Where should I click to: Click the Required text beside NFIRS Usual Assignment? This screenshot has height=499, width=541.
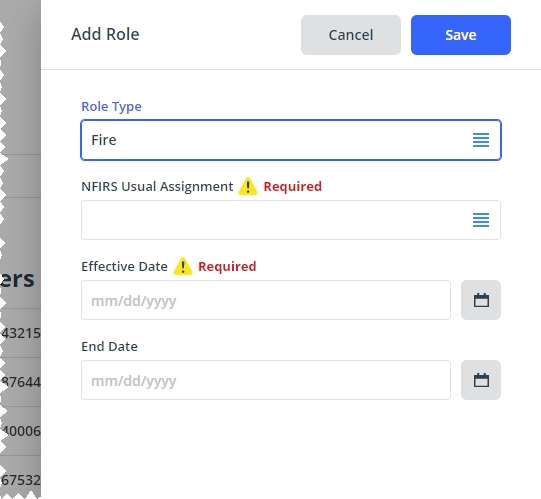click(x=293, y=186)
